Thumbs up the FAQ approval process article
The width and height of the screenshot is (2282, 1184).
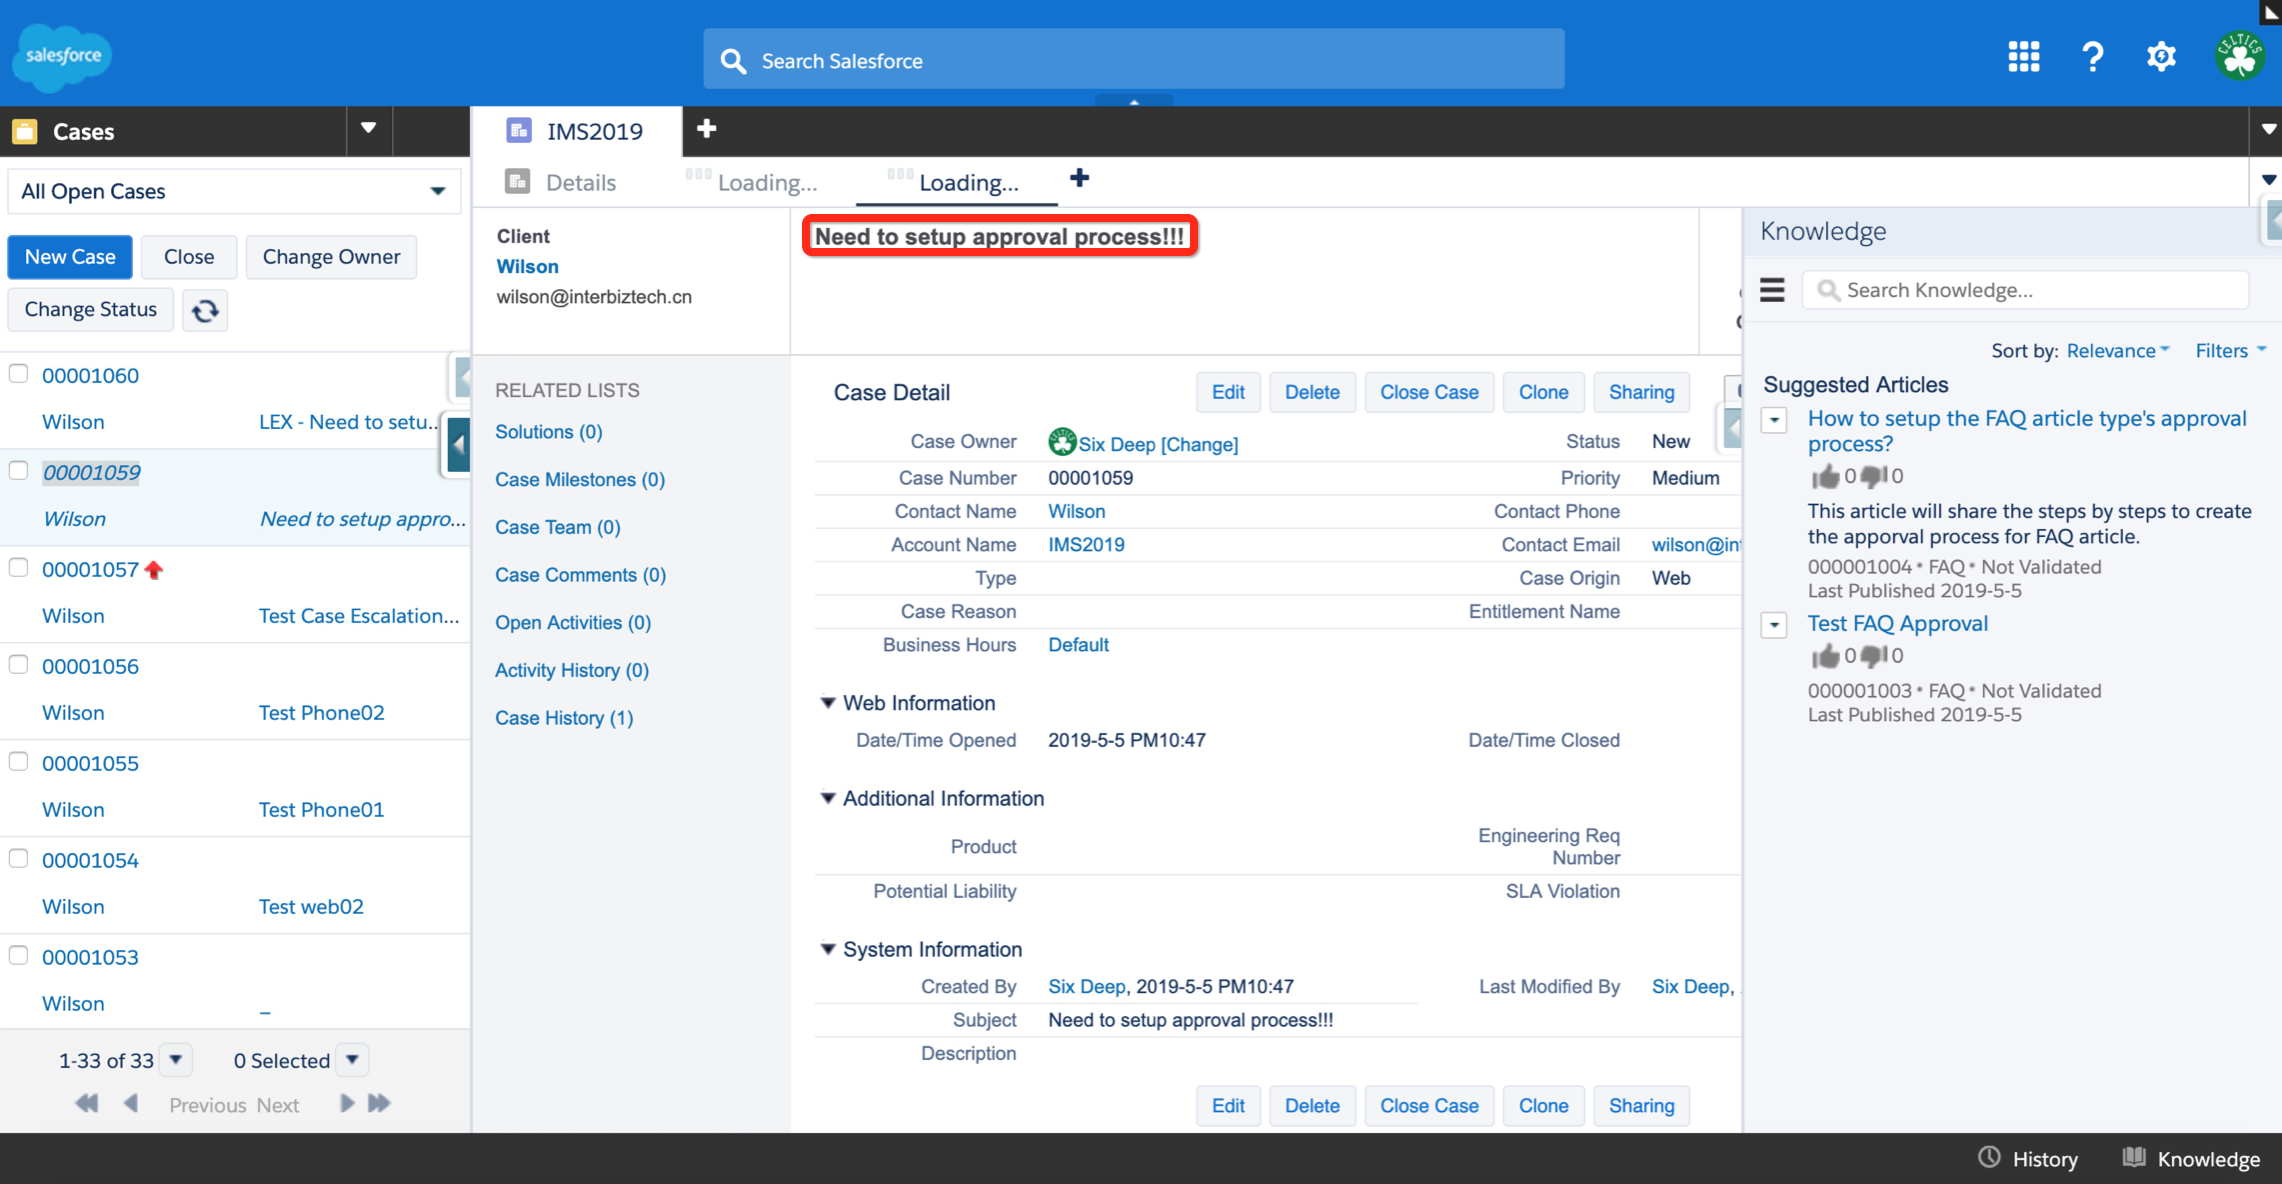click(x=1825, y=476)
